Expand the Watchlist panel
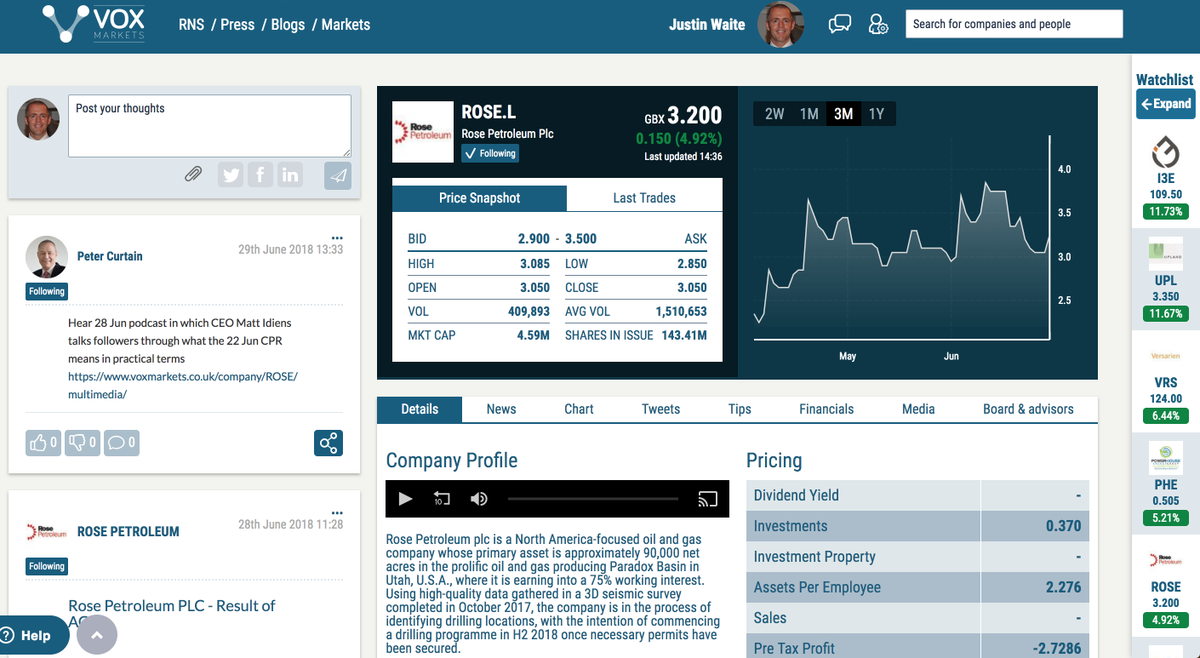Viewport: 1200px width, 658px height. (1165, 103)
